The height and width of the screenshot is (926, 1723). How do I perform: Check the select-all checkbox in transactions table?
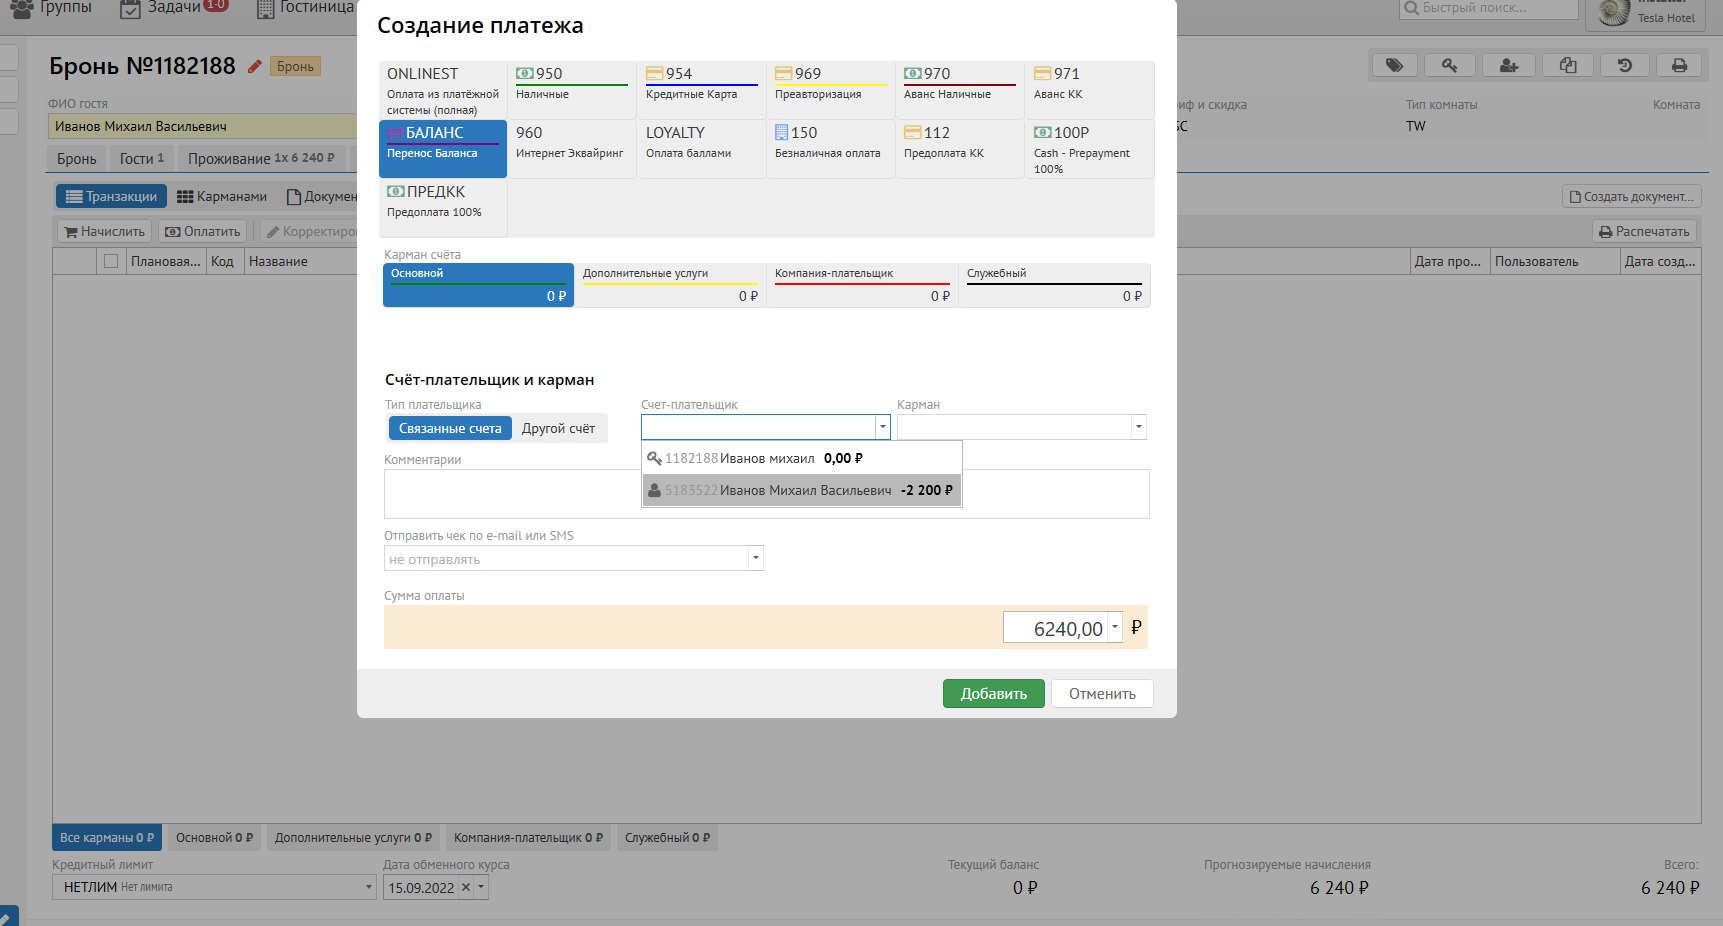point(111,261)
